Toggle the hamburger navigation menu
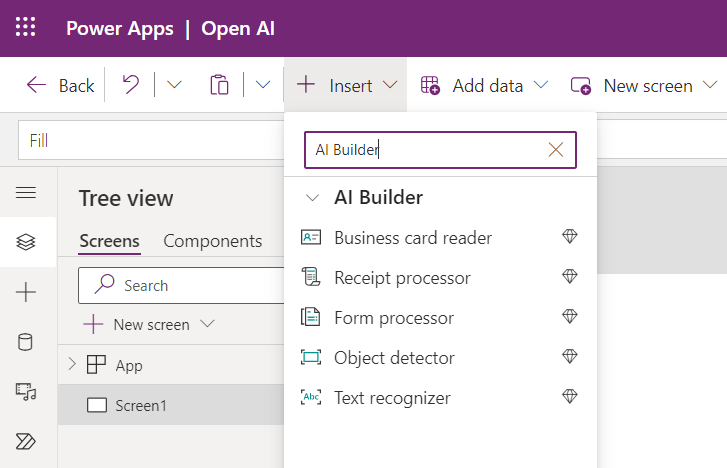Viewport: 727px width, 468px height. click(x=26, y=192)
